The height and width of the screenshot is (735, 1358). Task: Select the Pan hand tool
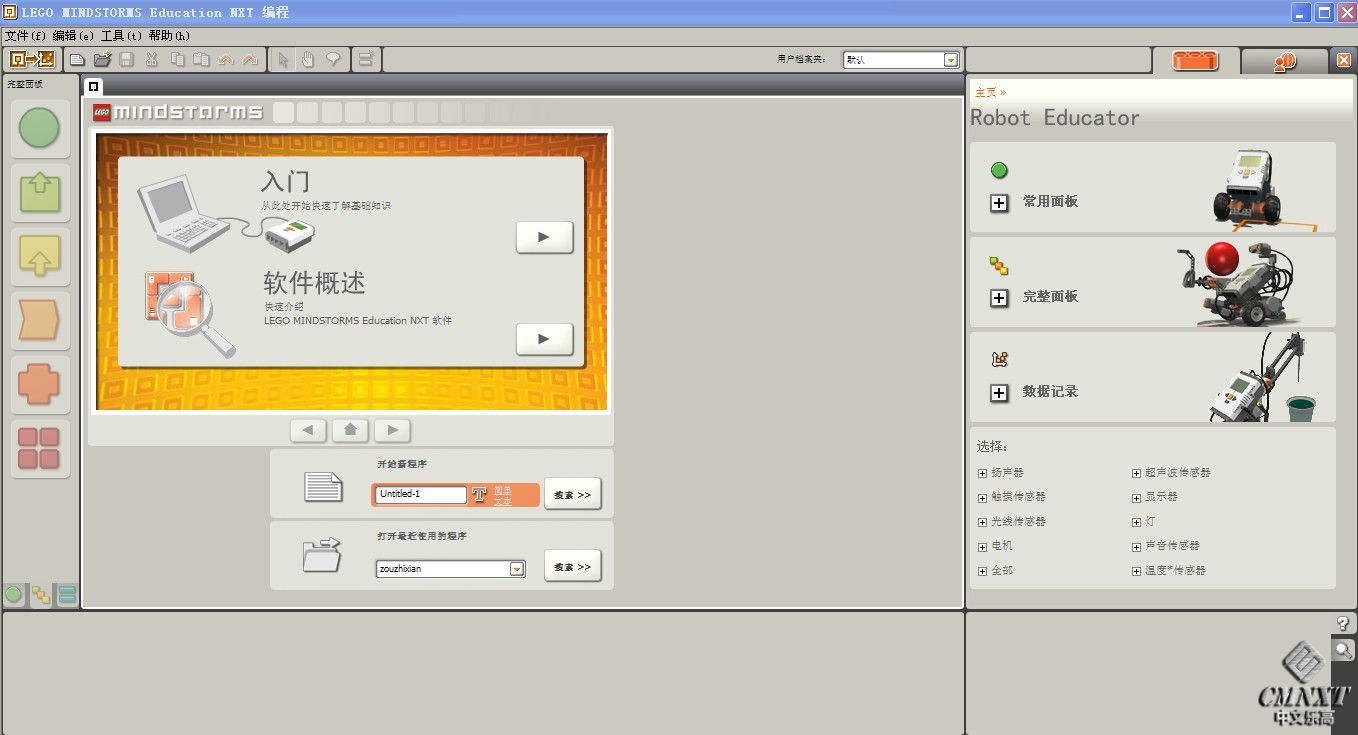click(308, 60)
